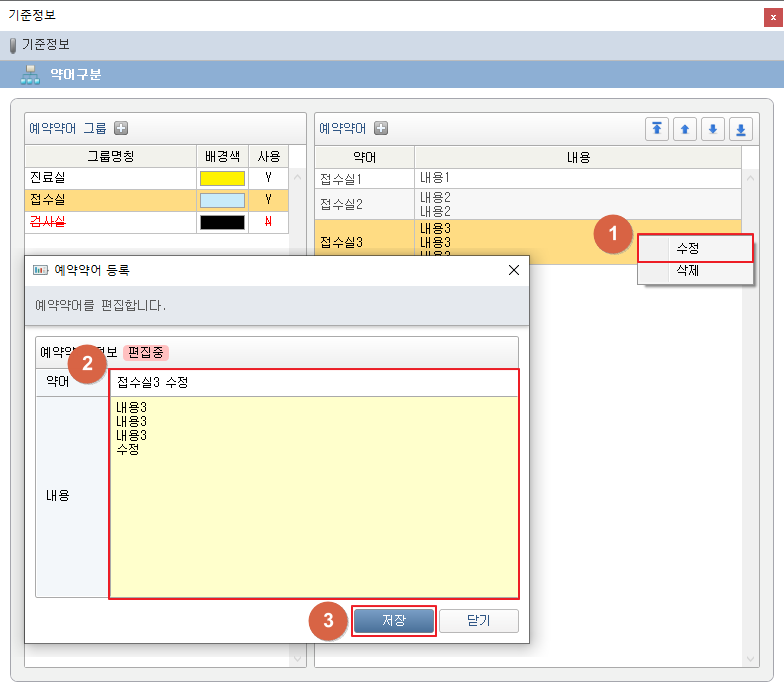Click the 약어구분 organization chart icon
Viewport: 784px width, 692px height.
(x=30, y=74)
